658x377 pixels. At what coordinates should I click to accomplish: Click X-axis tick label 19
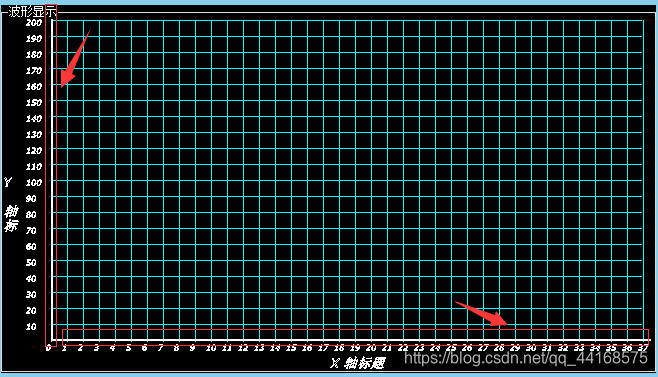coord(355,348)
